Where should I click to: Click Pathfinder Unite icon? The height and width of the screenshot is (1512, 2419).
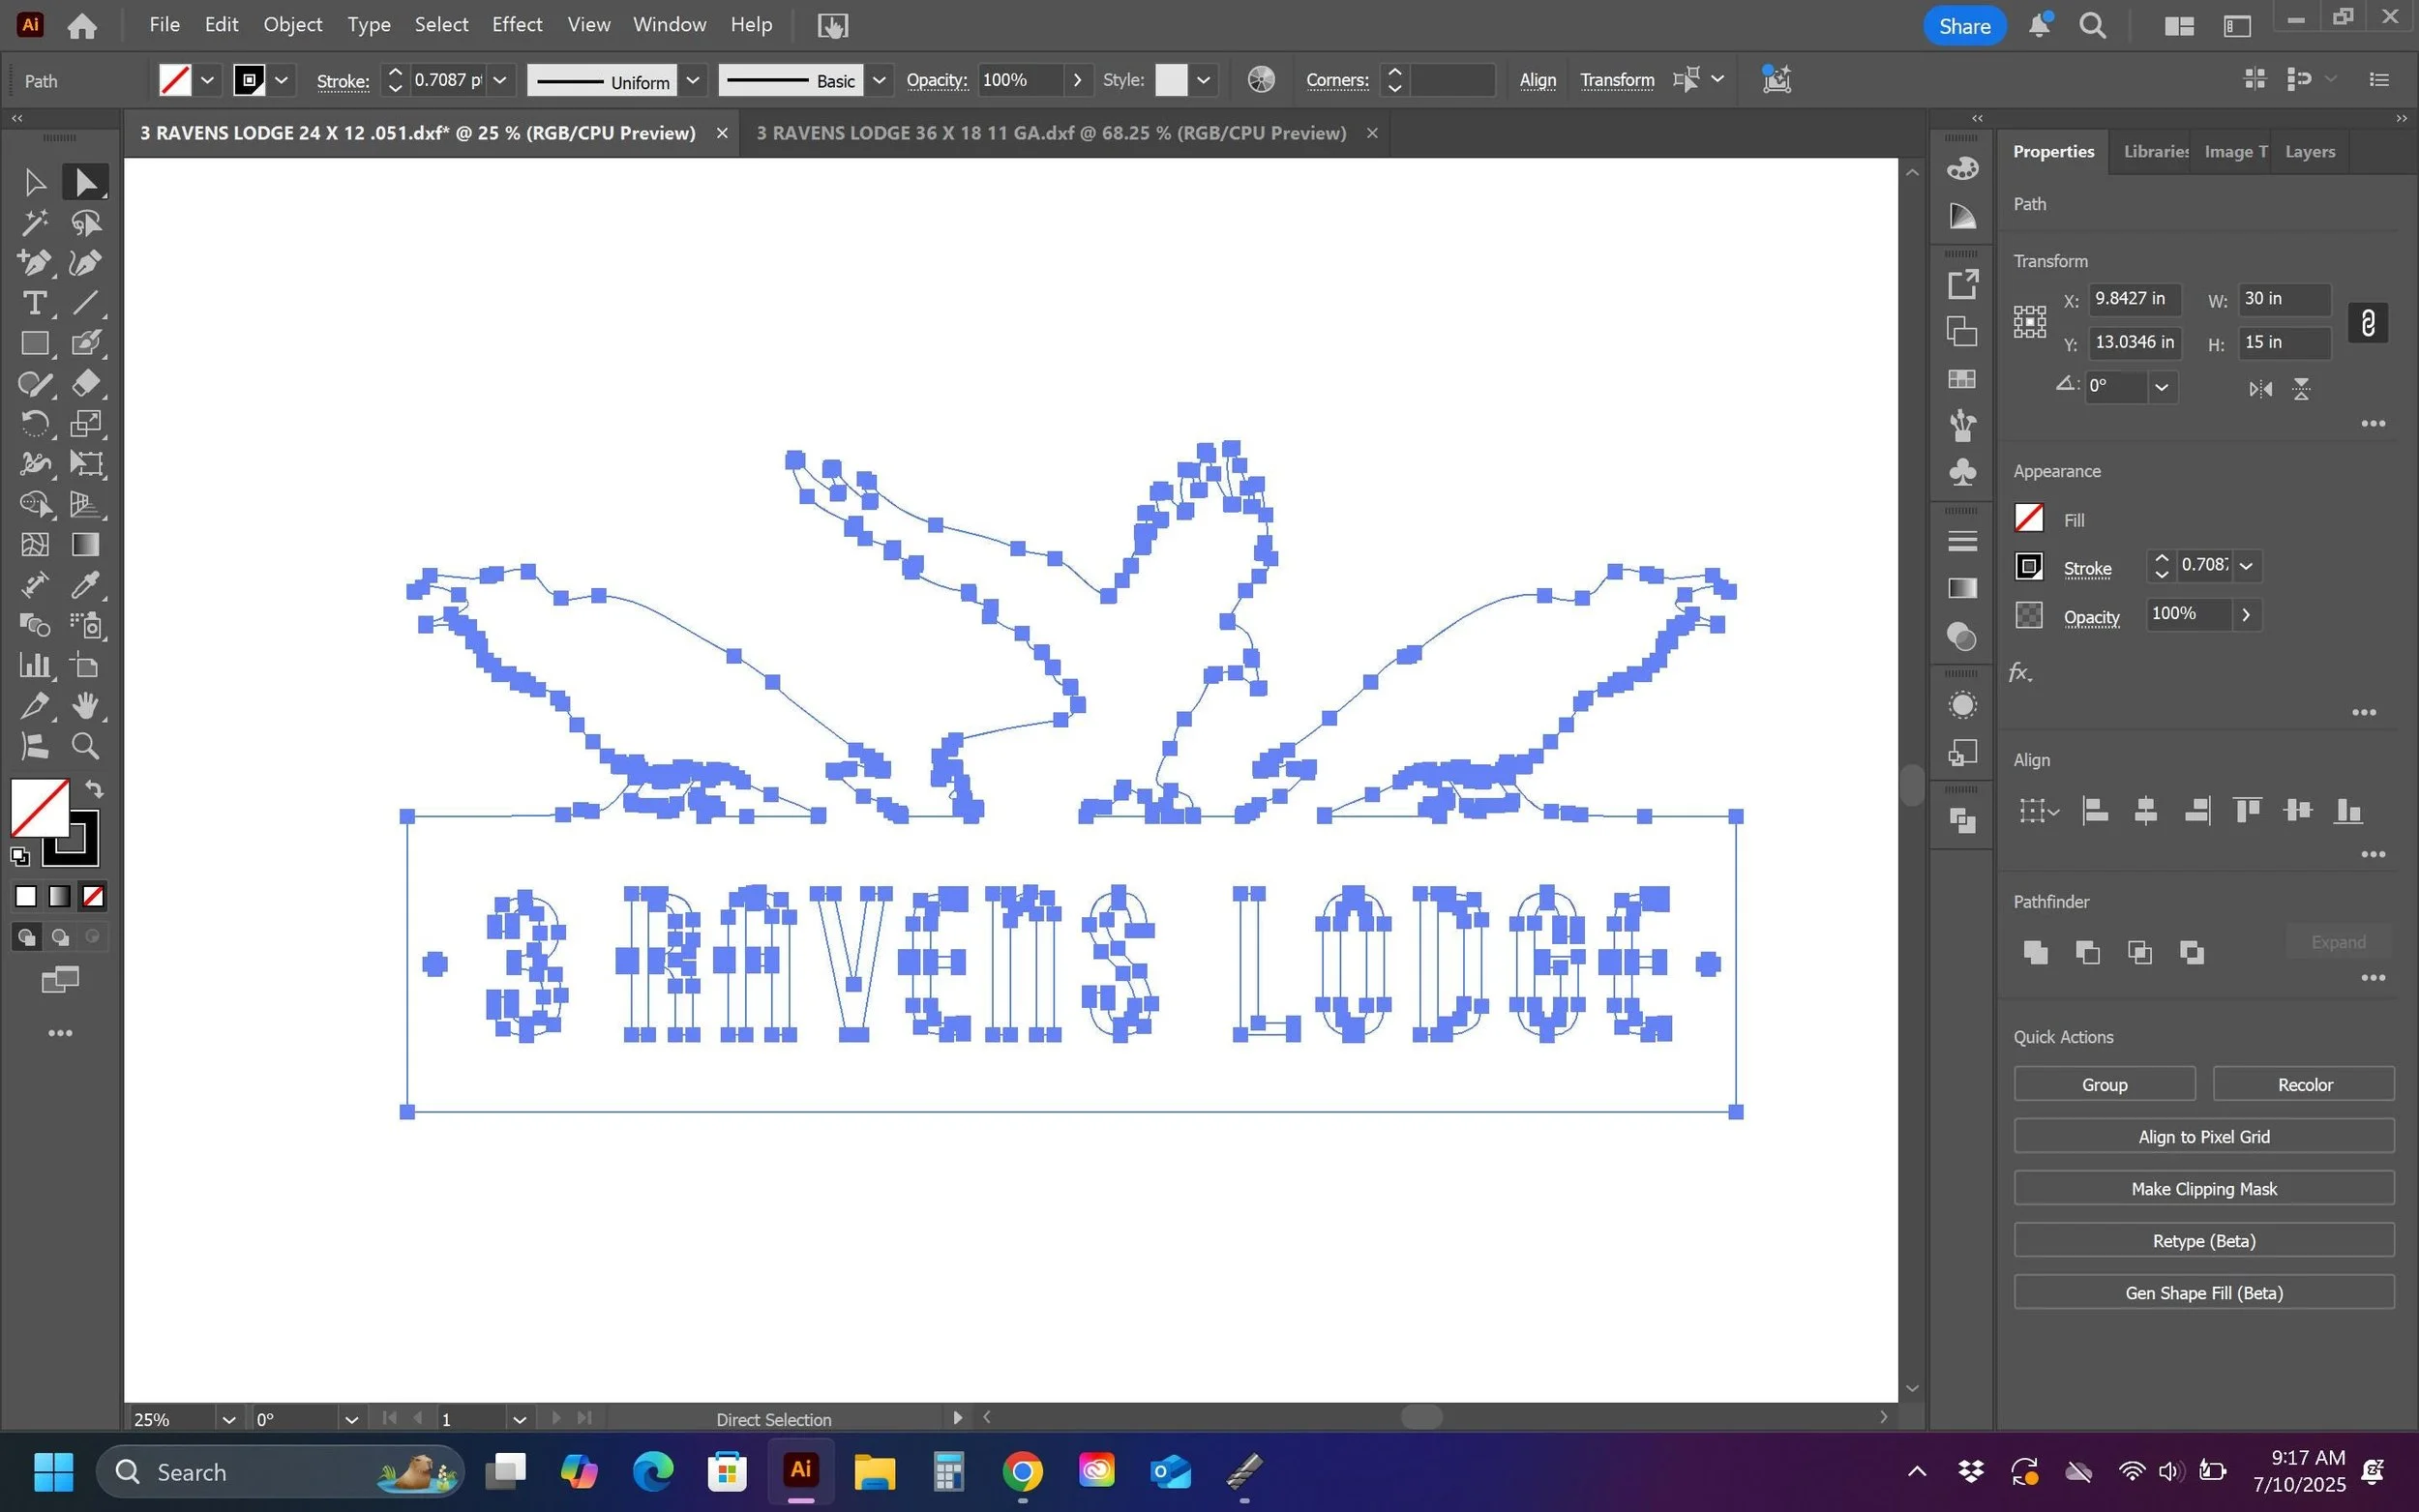point(2034,951)
